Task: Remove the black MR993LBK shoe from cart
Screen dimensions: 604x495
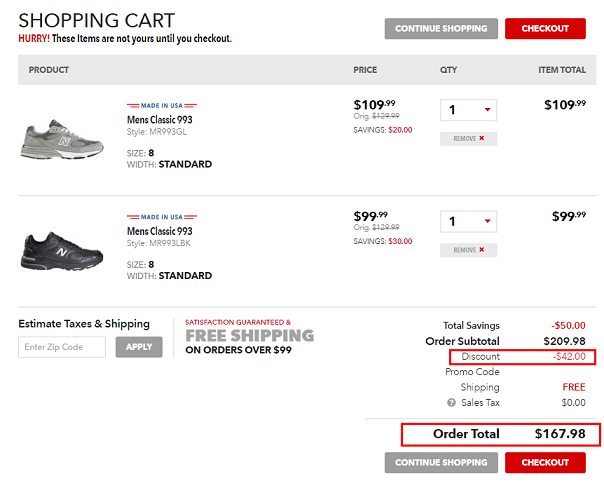Action: click(x=468, y=250)
